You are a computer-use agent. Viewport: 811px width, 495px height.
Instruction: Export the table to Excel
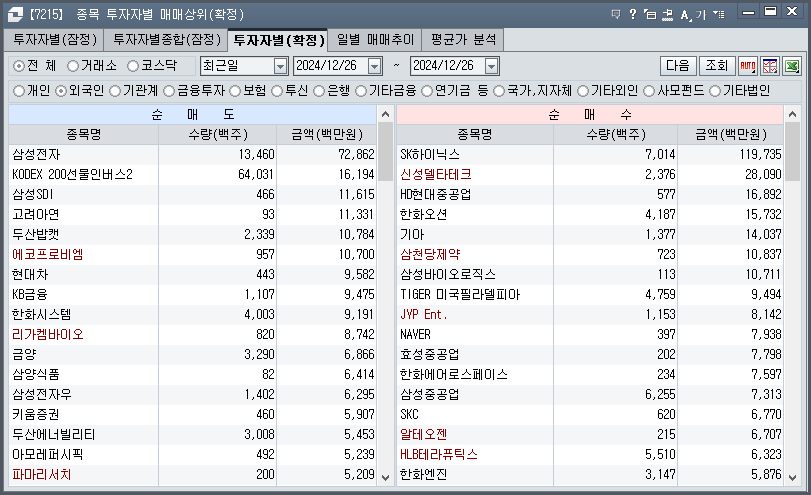[x=792, y=66]
